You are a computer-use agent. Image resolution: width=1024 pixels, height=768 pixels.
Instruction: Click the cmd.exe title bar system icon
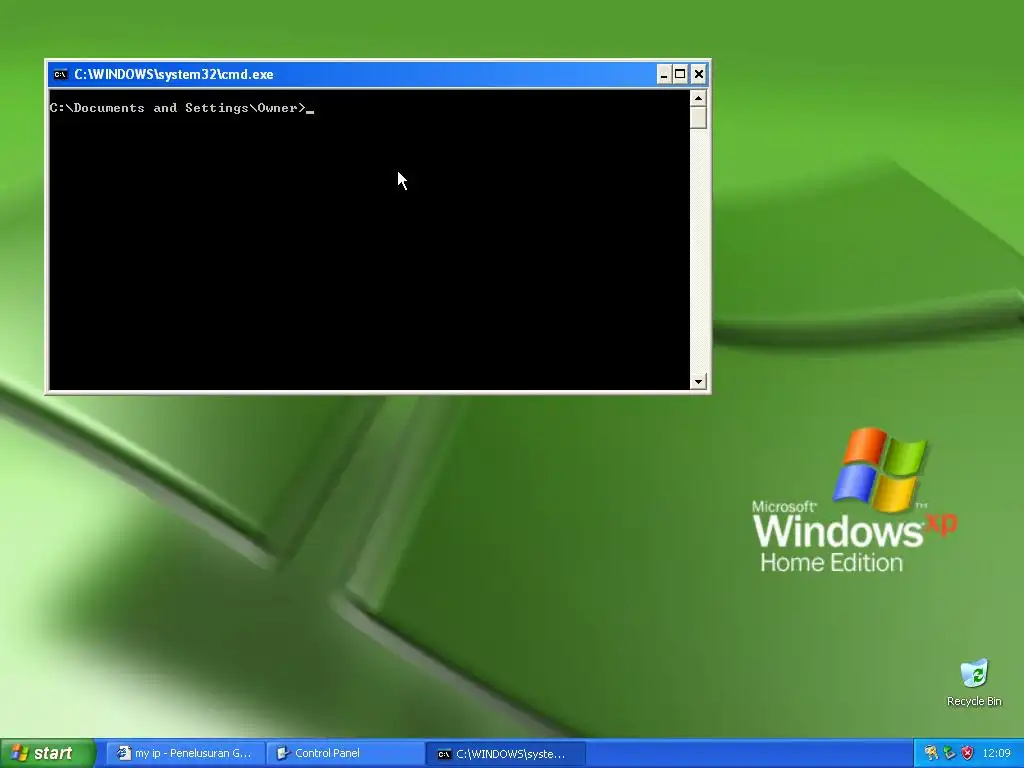pyautogui.click(x=60, y=74)
